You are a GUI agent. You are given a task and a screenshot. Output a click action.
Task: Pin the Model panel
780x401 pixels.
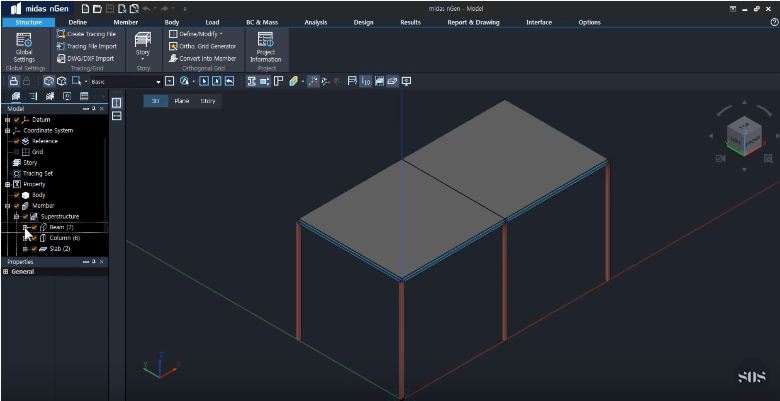(94, 109)
